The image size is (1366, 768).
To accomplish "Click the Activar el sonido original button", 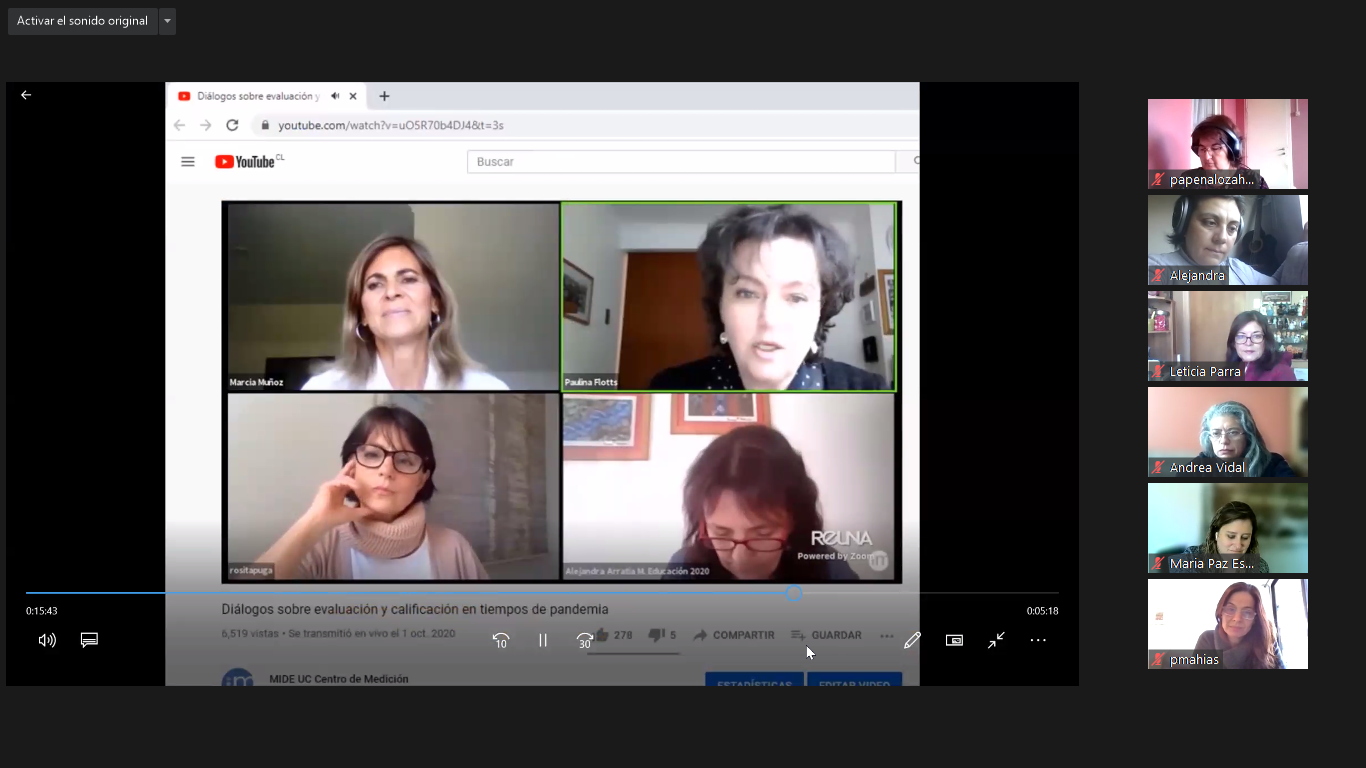I will [82, 21].
